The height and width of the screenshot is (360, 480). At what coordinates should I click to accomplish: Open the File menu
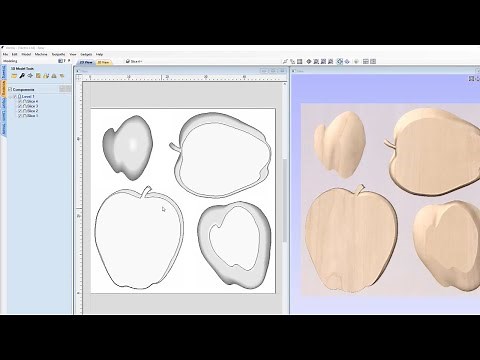pyautogui.click(x=5, y=54)
